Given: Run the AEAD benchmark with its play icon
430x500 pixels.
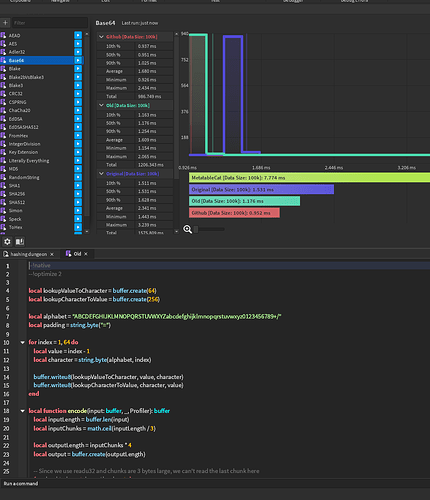Looking at the screenshot, I should (x=78, y=35).
